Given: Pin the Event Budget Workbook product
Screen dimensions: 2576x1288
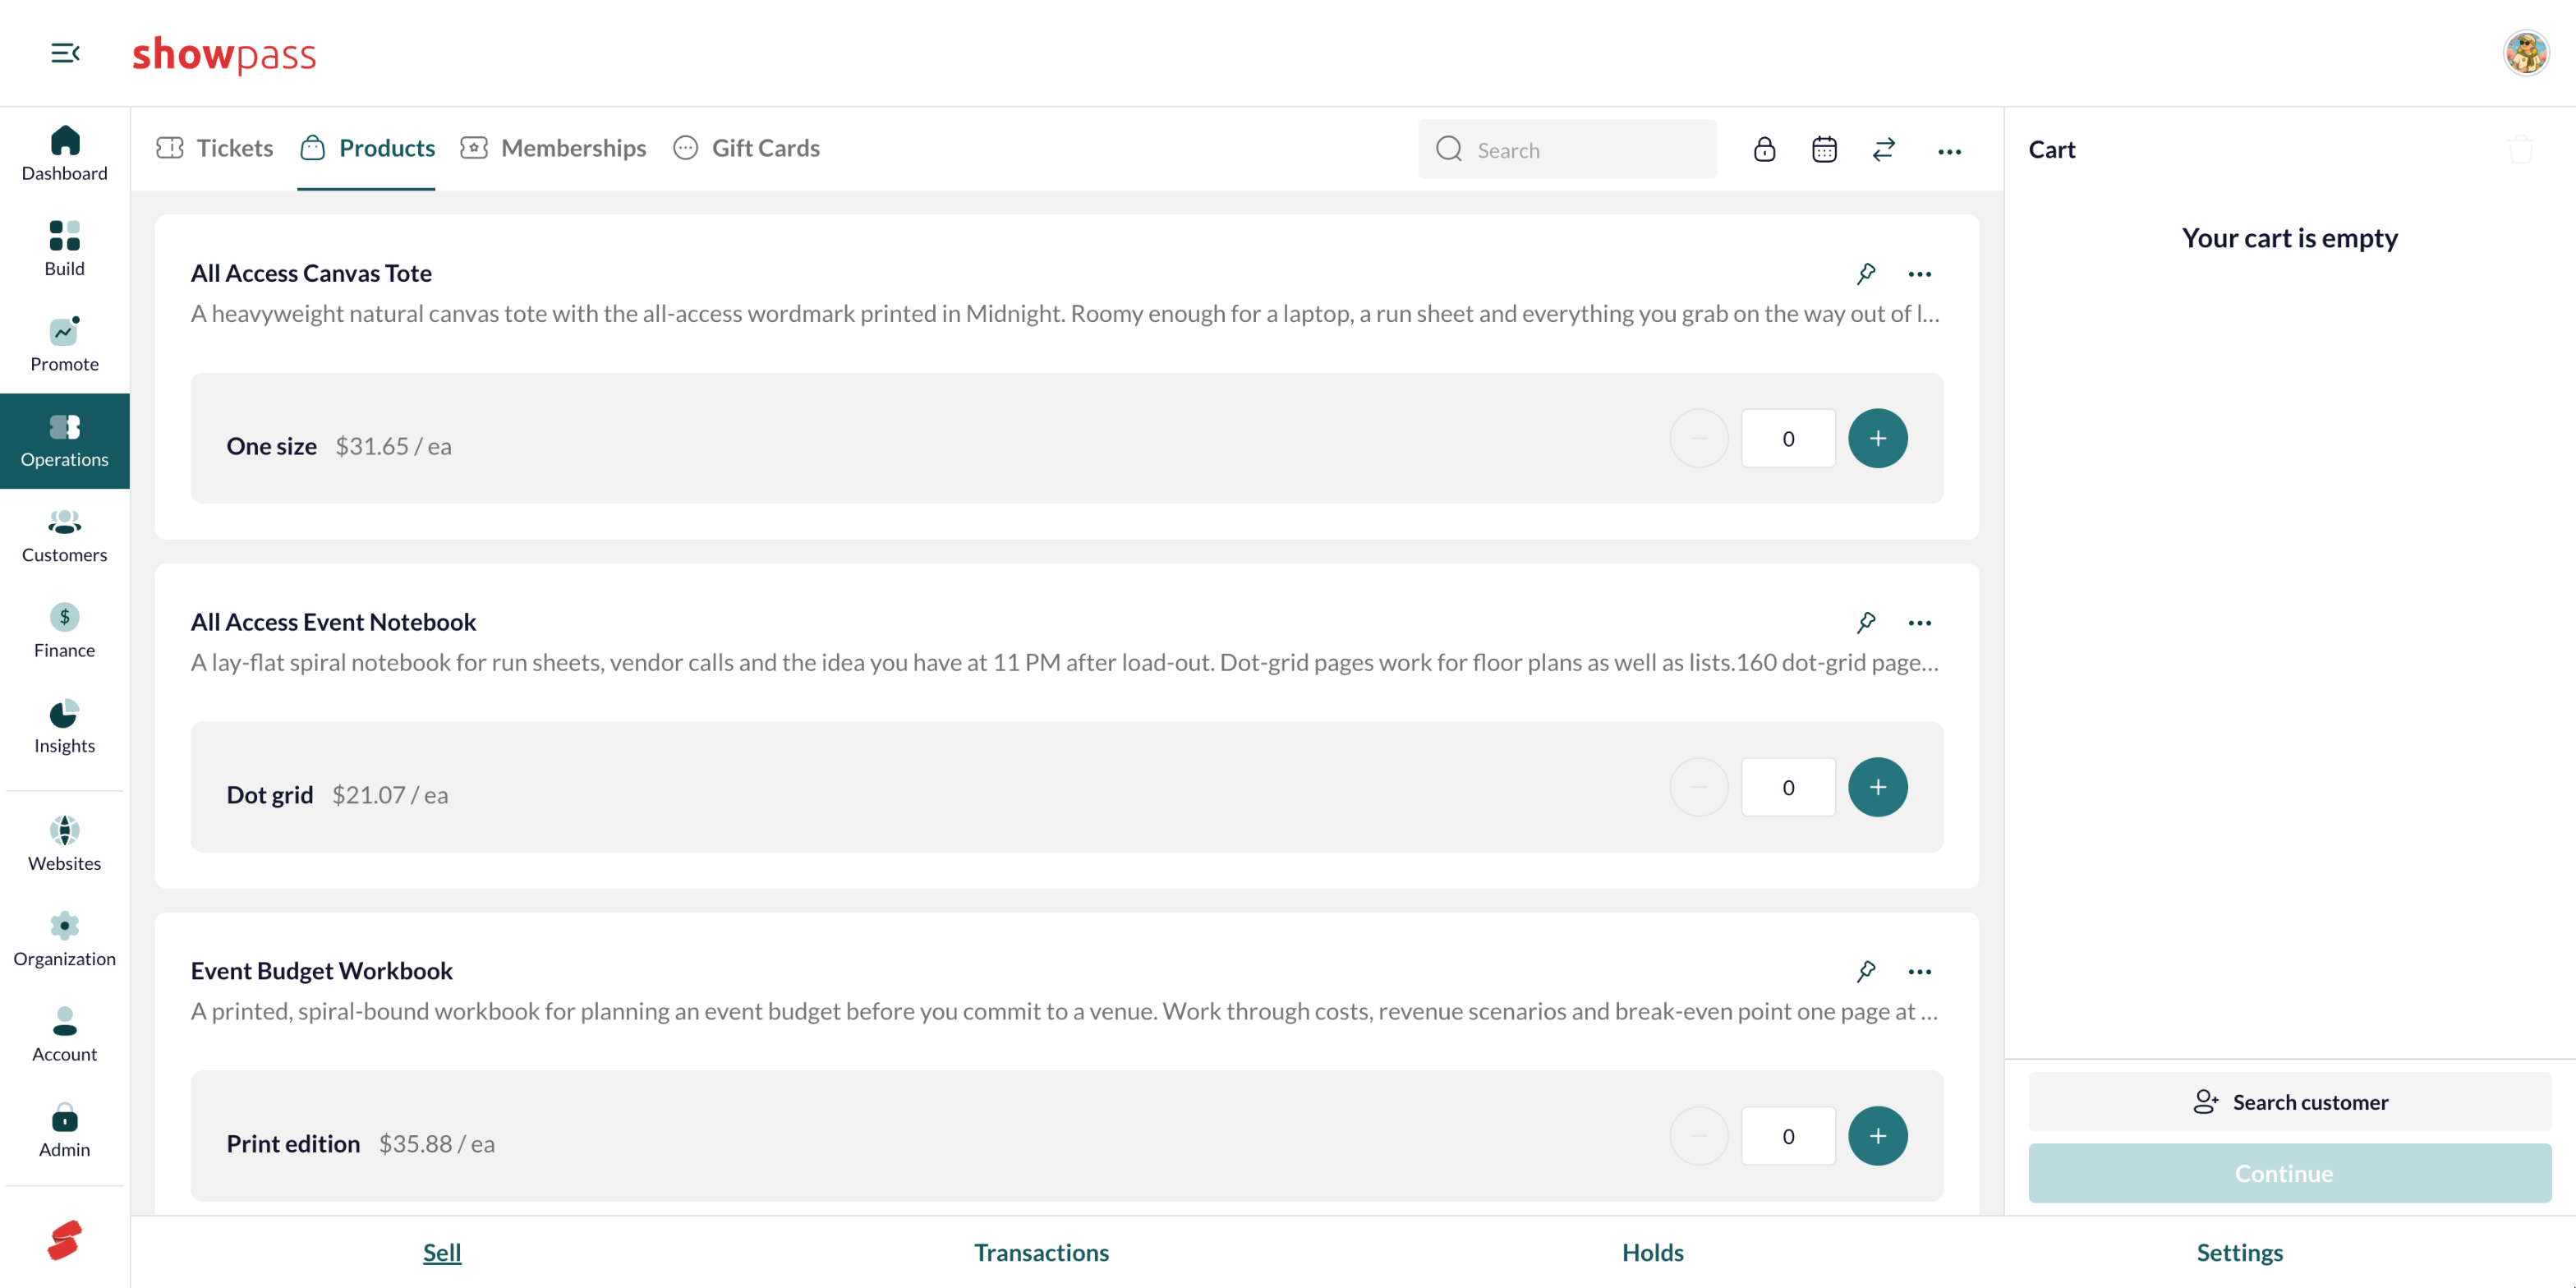Looking at the screenshot, I should pos(1866,971).
